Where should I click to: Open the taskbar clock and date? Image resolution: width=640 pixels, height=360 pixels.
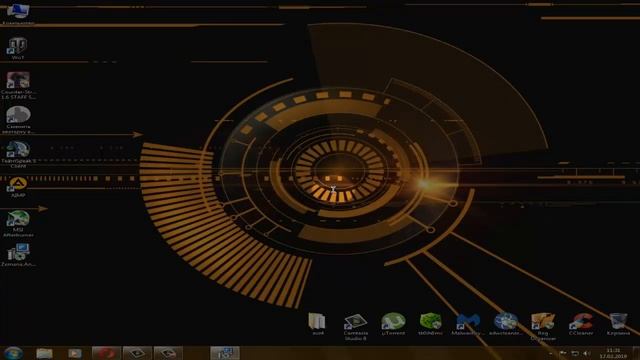[x=613, y=353]
